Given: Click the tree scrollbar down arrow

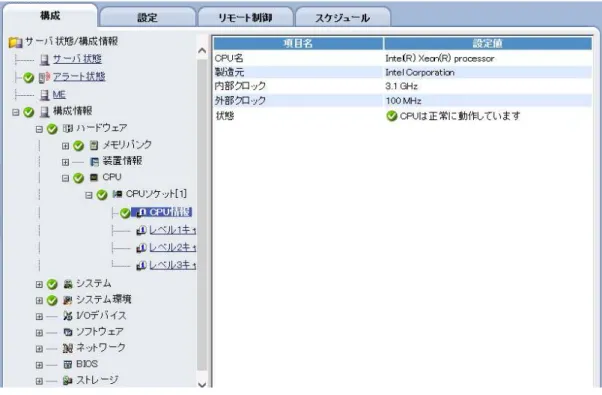Looking at the screenshot, I should coord(202,384).
